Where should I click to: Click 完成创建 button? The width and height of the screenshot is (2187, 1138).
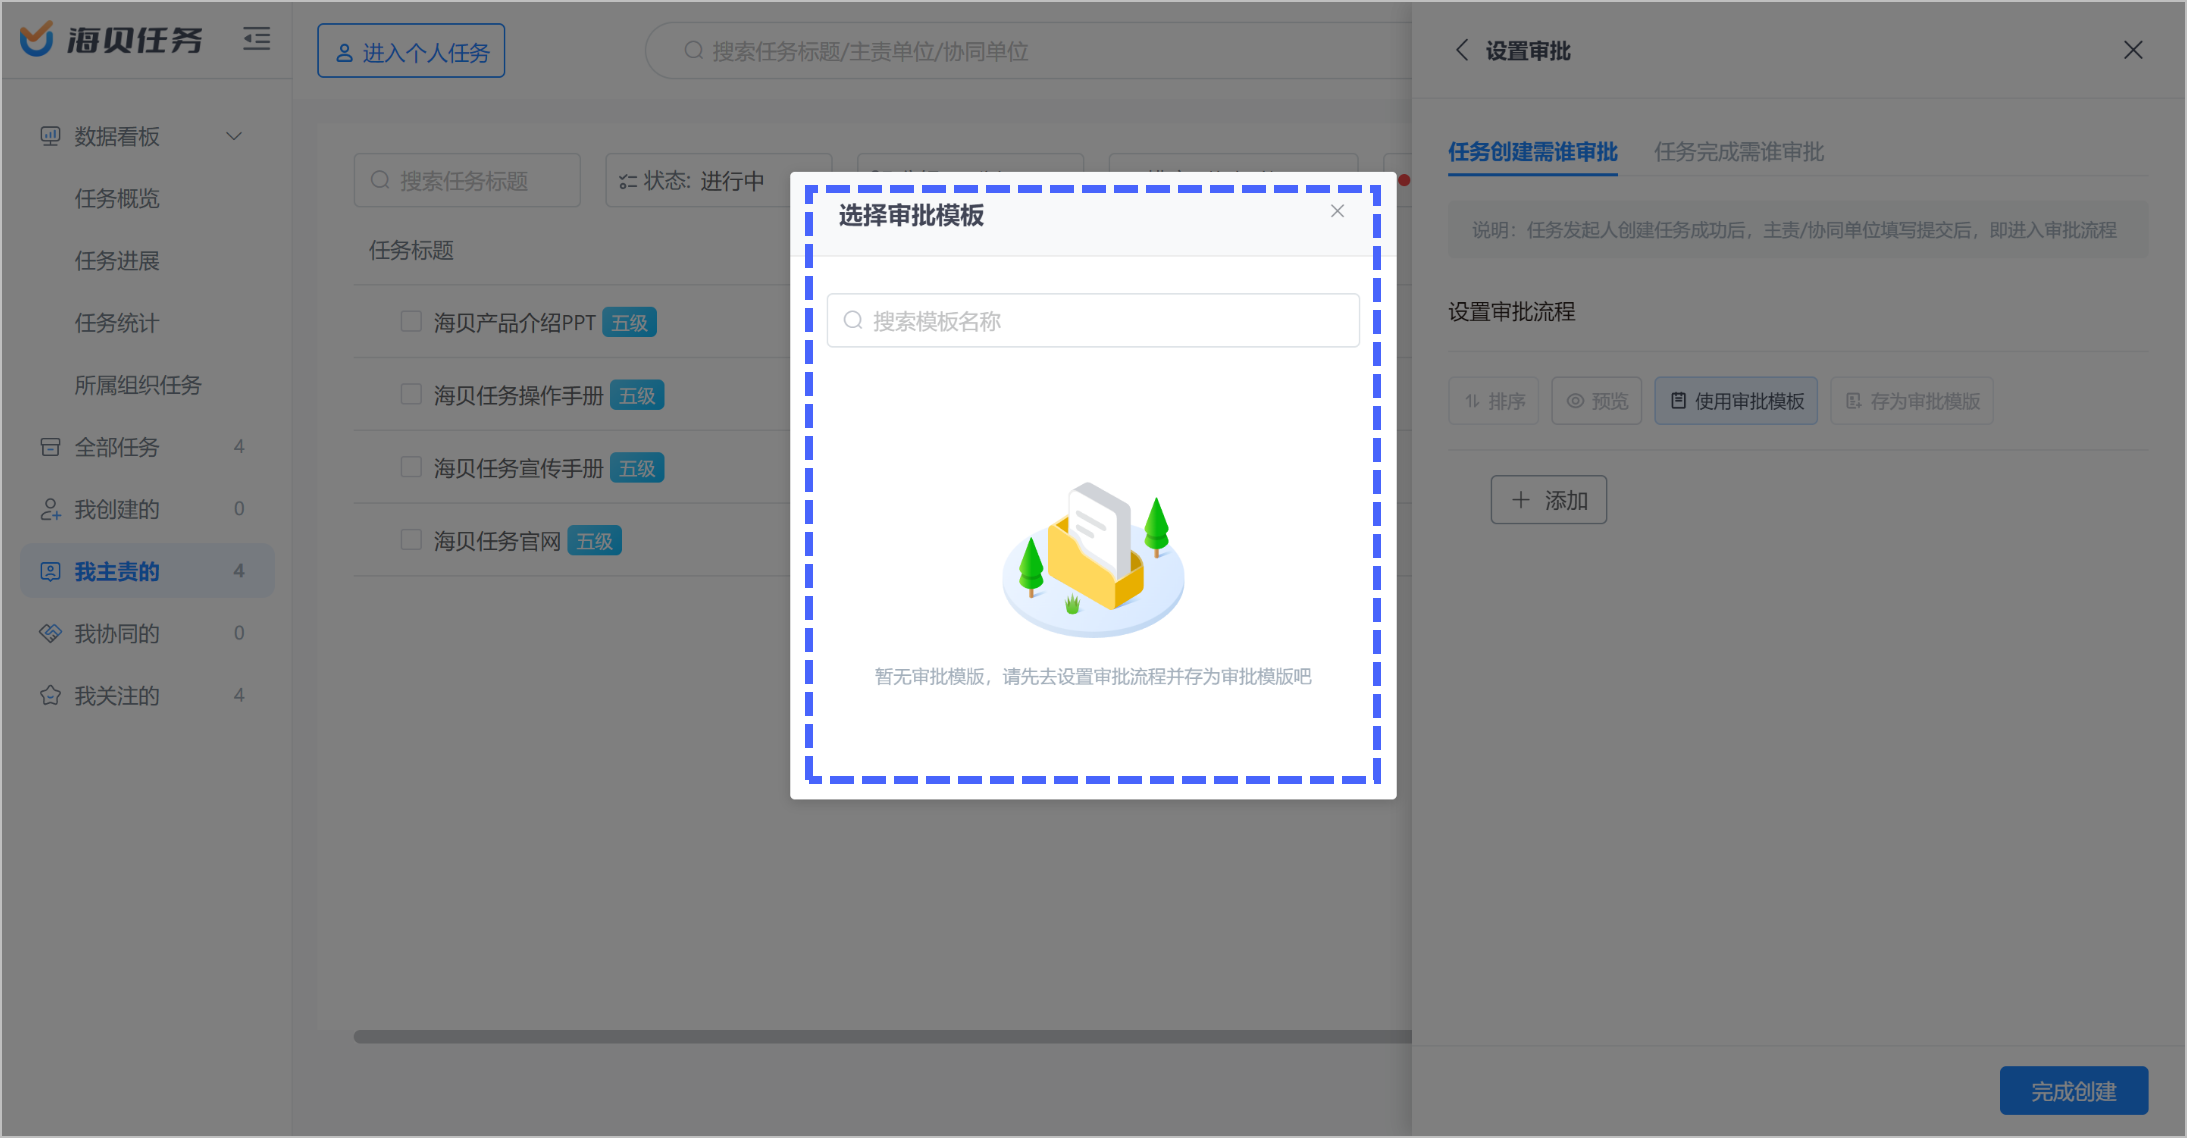coord(2074,1091)
